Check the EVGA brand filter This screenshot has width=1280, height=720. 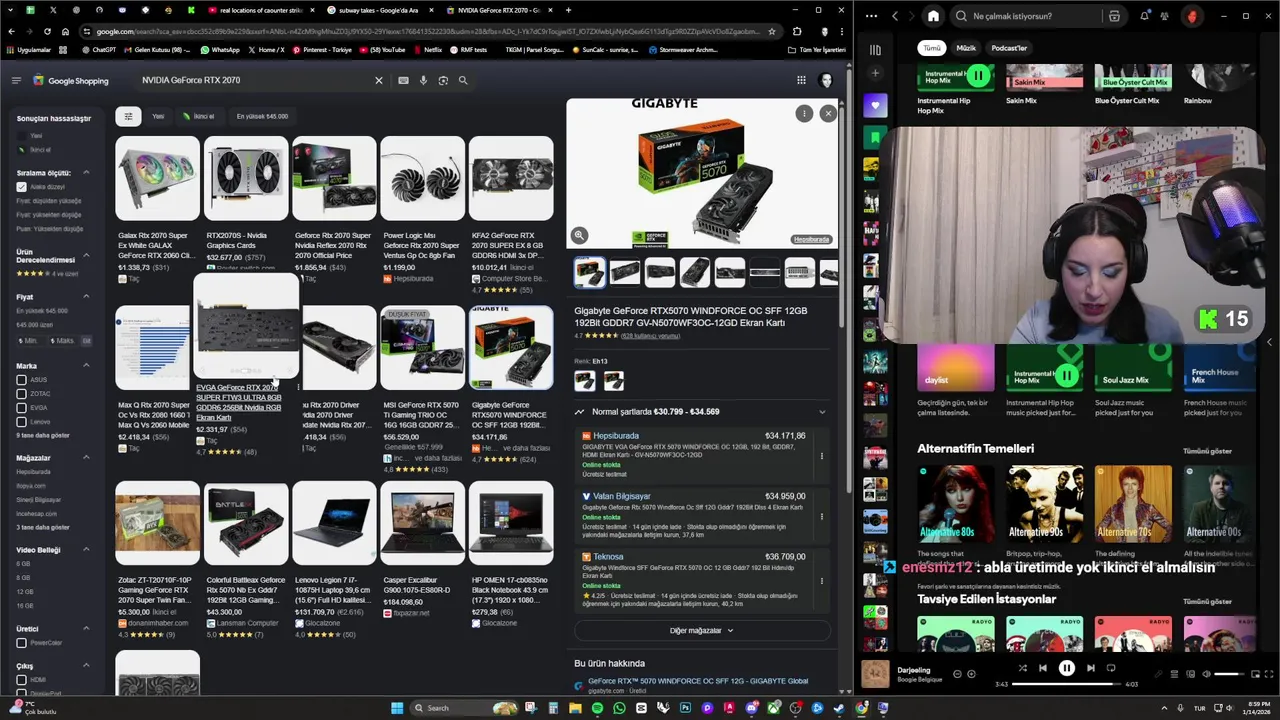click(21, 408)
